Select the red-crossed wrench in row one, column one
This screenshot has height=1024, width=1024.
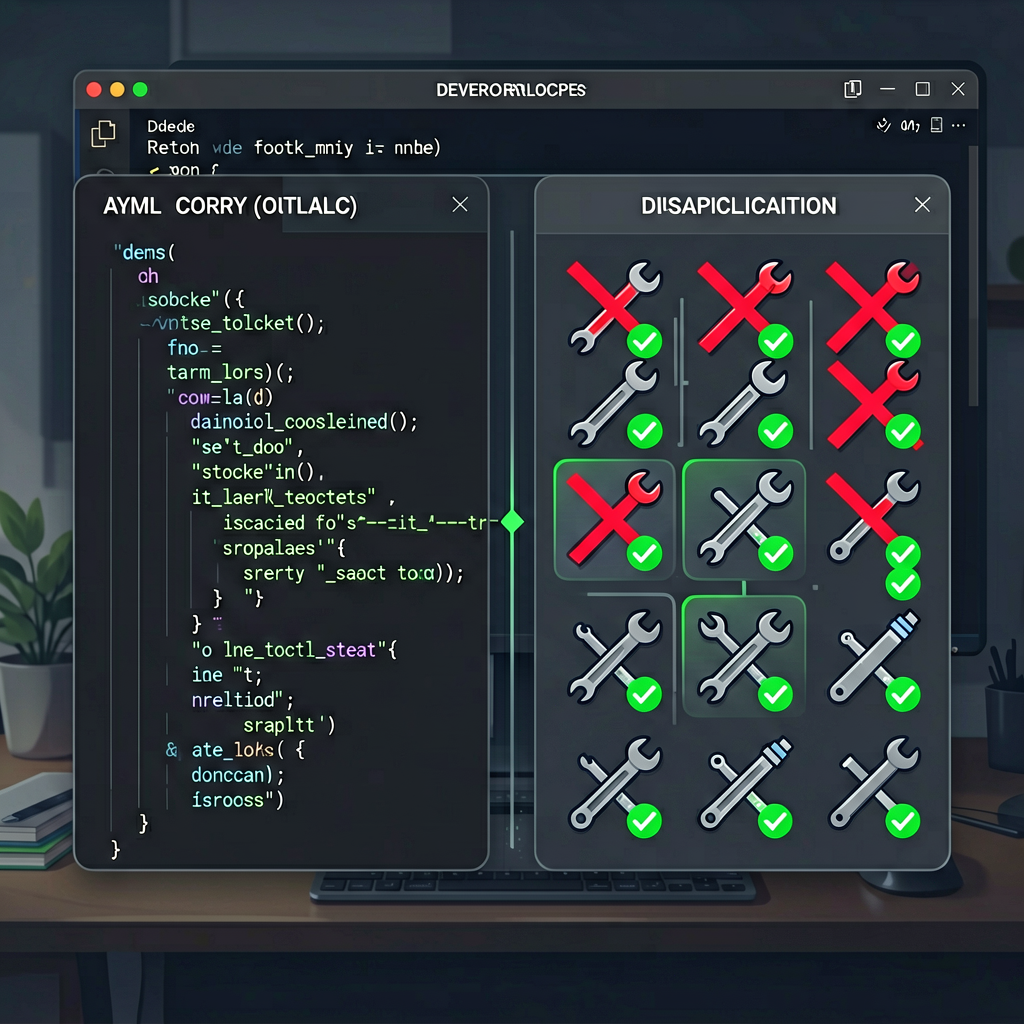tap(615, 307)
